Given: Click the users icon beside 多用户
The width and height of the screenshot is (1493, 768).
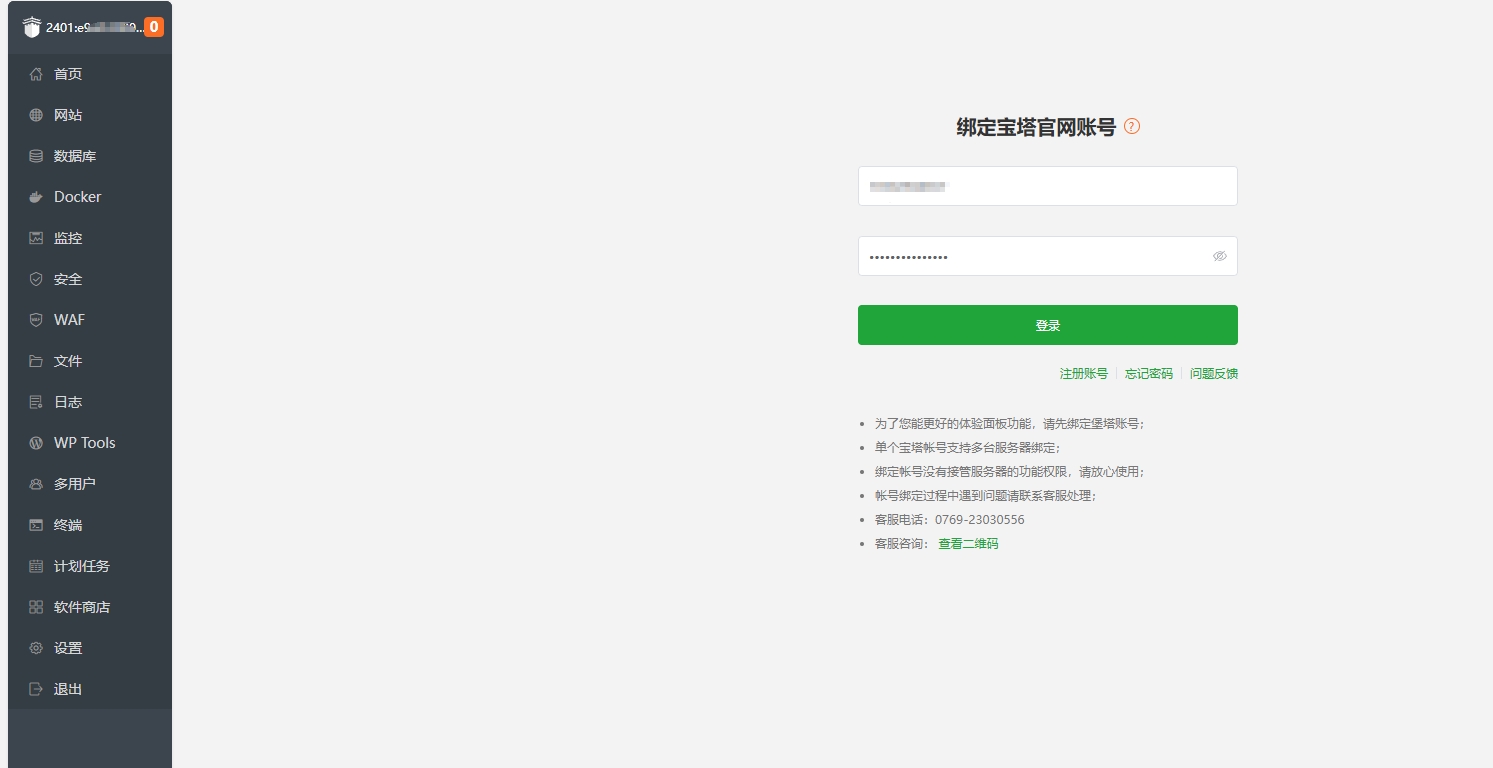Looking at the screenshot, I should coord(36,484).
